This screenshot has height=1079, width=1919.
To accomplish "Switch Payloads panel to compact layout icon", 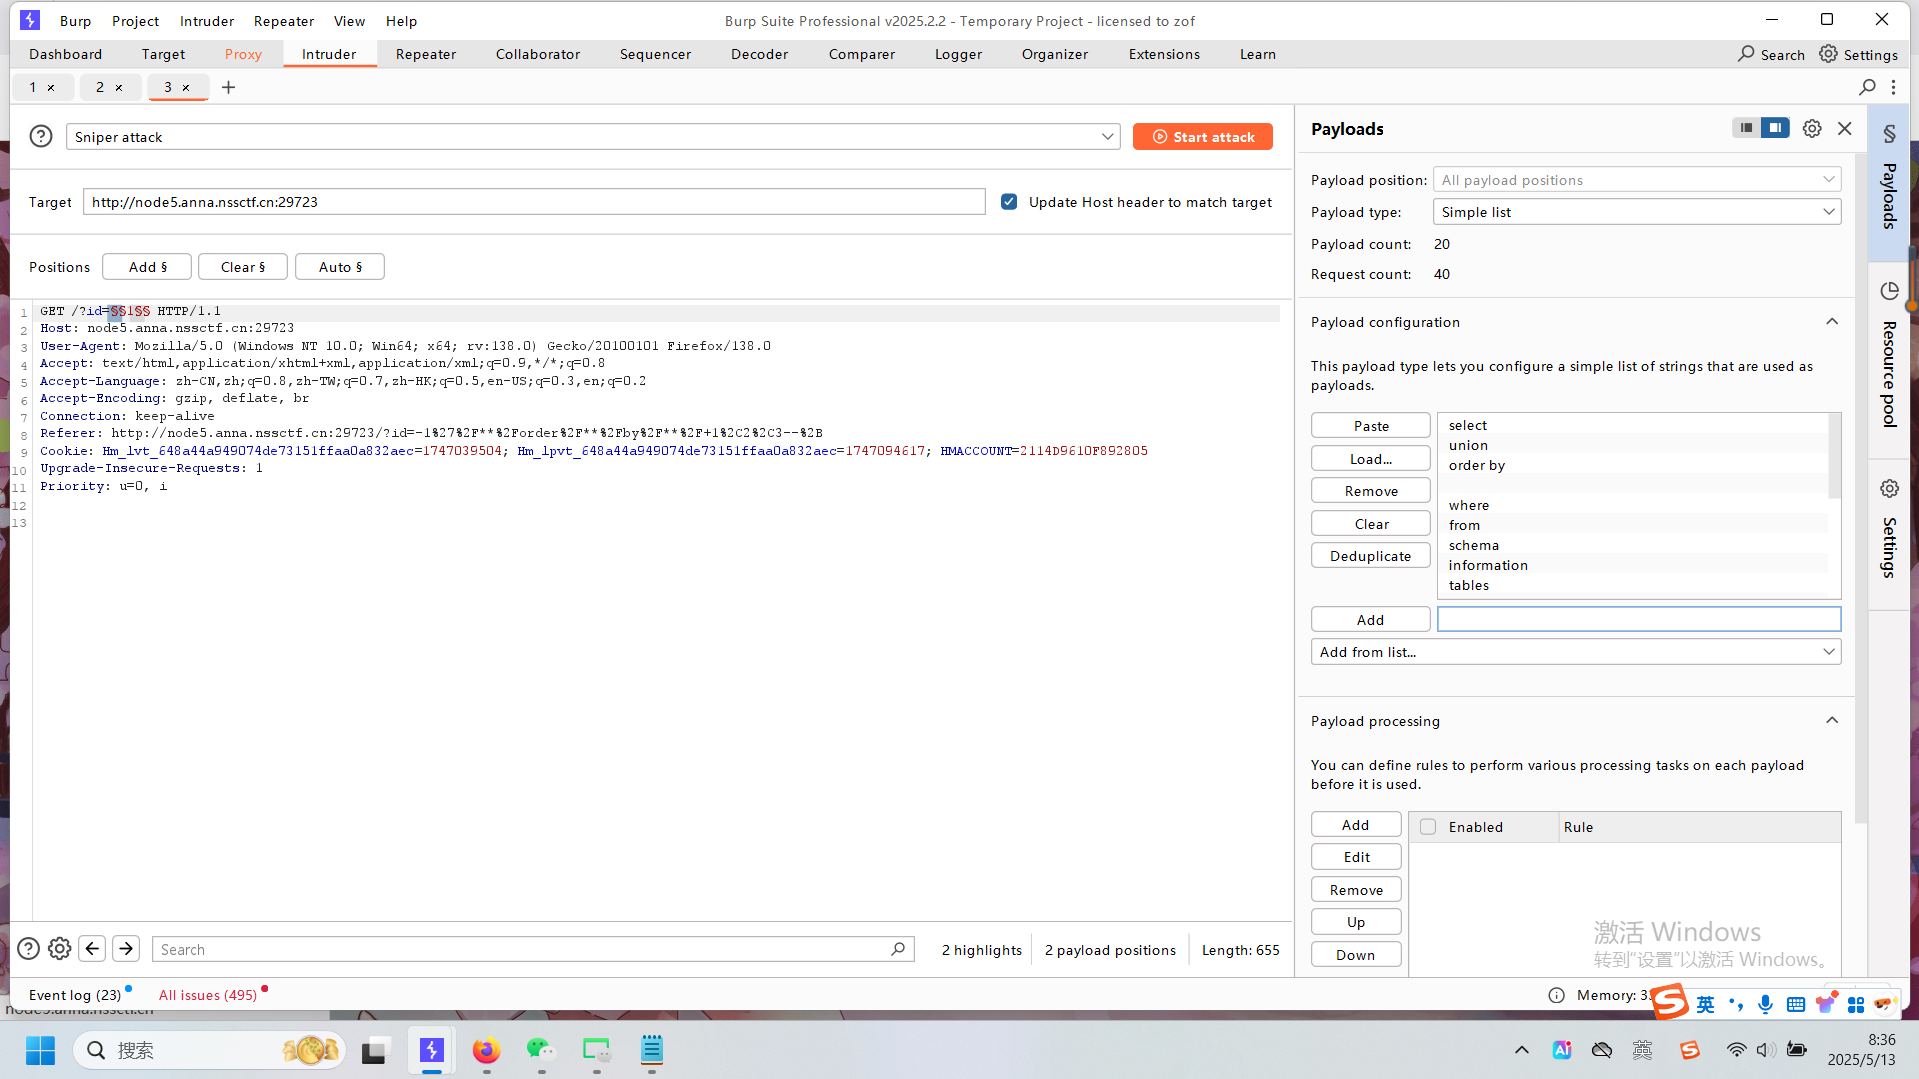I will pos(1746,128).
